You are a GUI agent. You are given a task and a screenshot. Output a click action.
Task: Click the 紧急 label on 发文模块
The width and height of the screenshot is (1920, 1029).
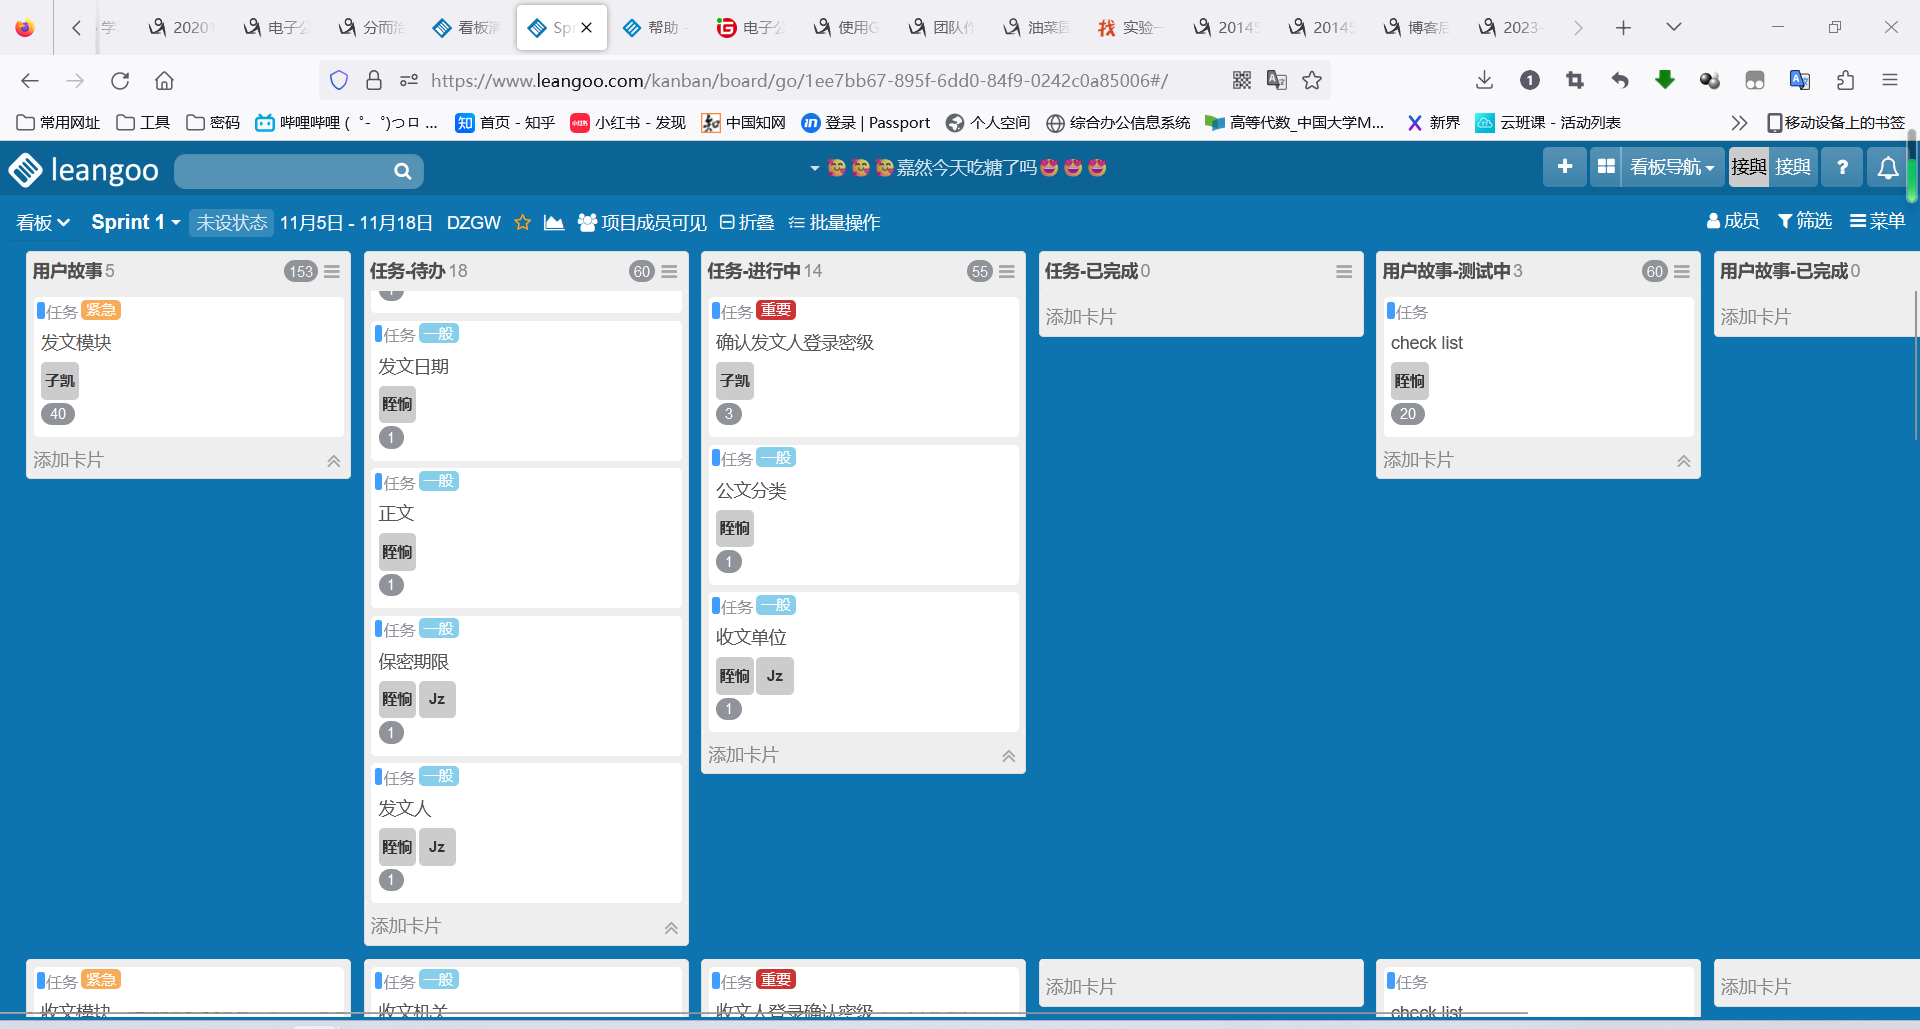coord(100,311)
